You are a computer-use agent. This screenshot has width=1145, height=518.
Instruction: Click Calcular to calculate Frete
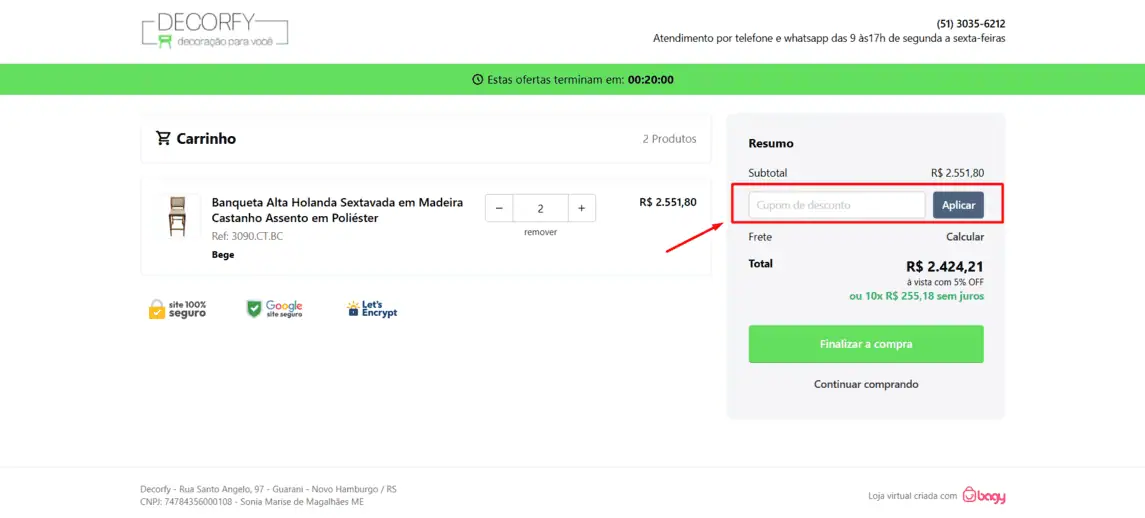point(965,237)
